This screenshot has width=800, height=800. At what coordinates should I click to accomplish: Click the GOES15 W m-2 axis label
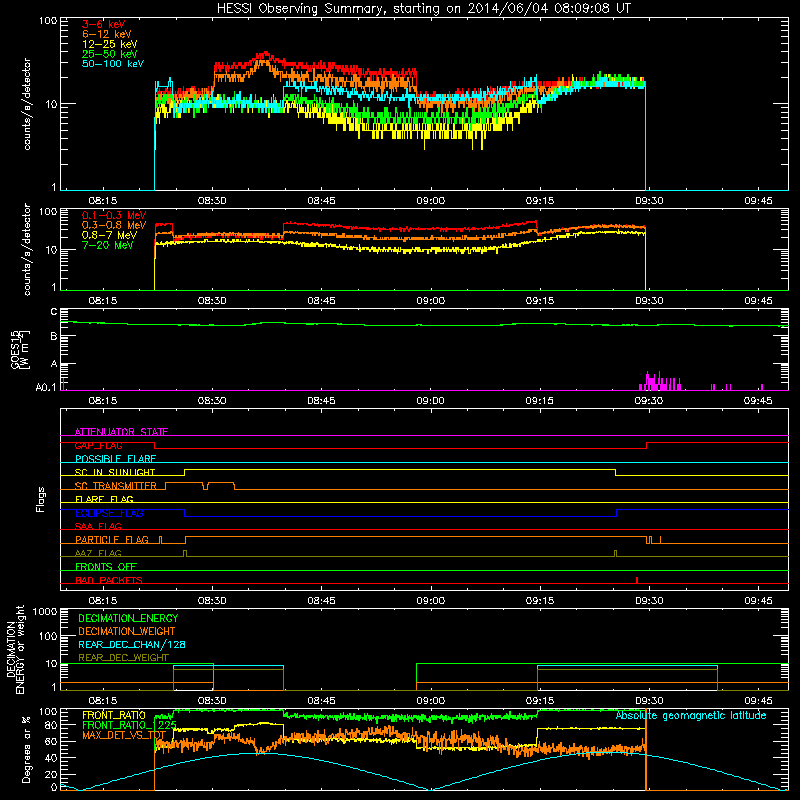pos(20,350)
